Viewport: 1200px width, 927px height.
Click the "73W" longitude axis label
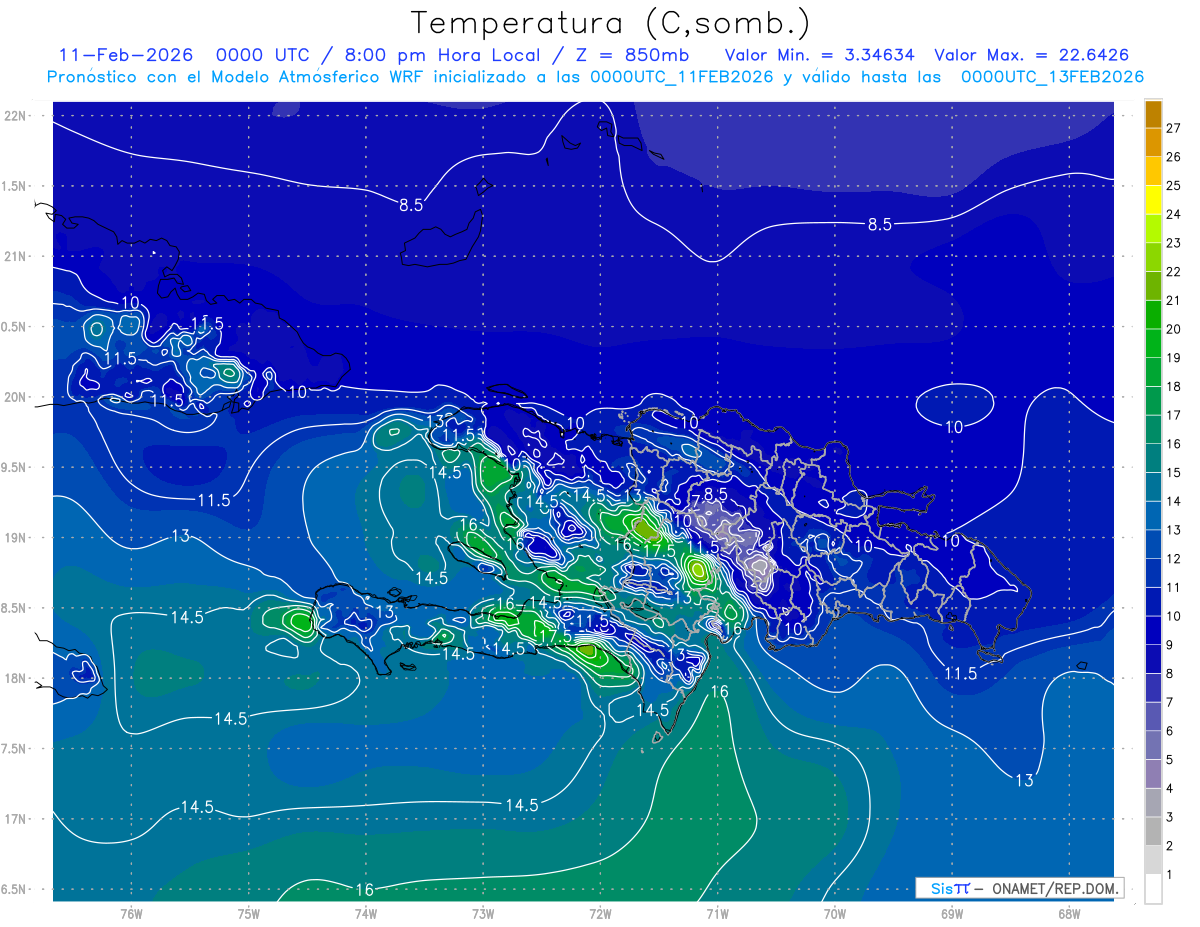(x=483, y=914)
